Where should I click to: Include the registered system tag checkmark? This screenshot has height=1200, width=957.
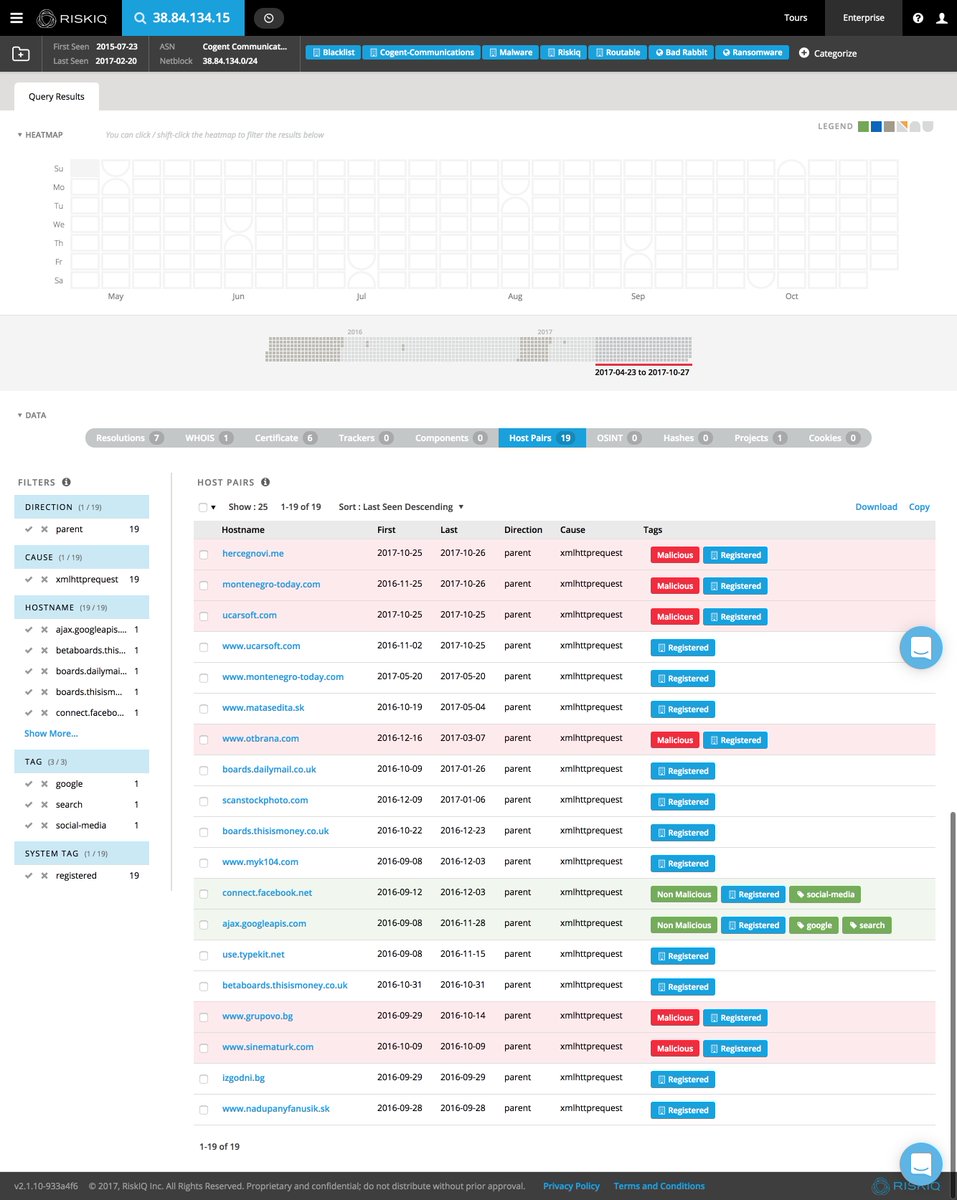pos(30,875)
